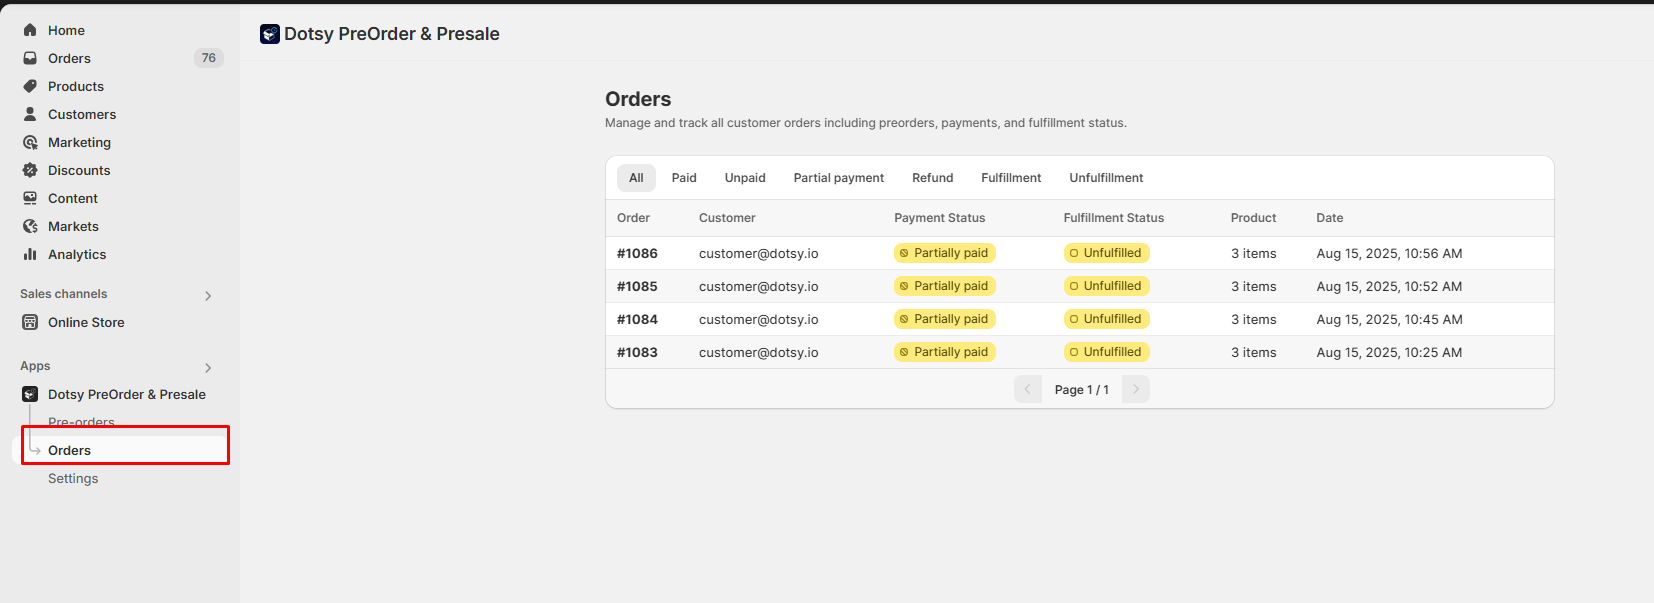Click the Home icon in sidebar
1654x603 pixels.
click(x=30, y=30)
